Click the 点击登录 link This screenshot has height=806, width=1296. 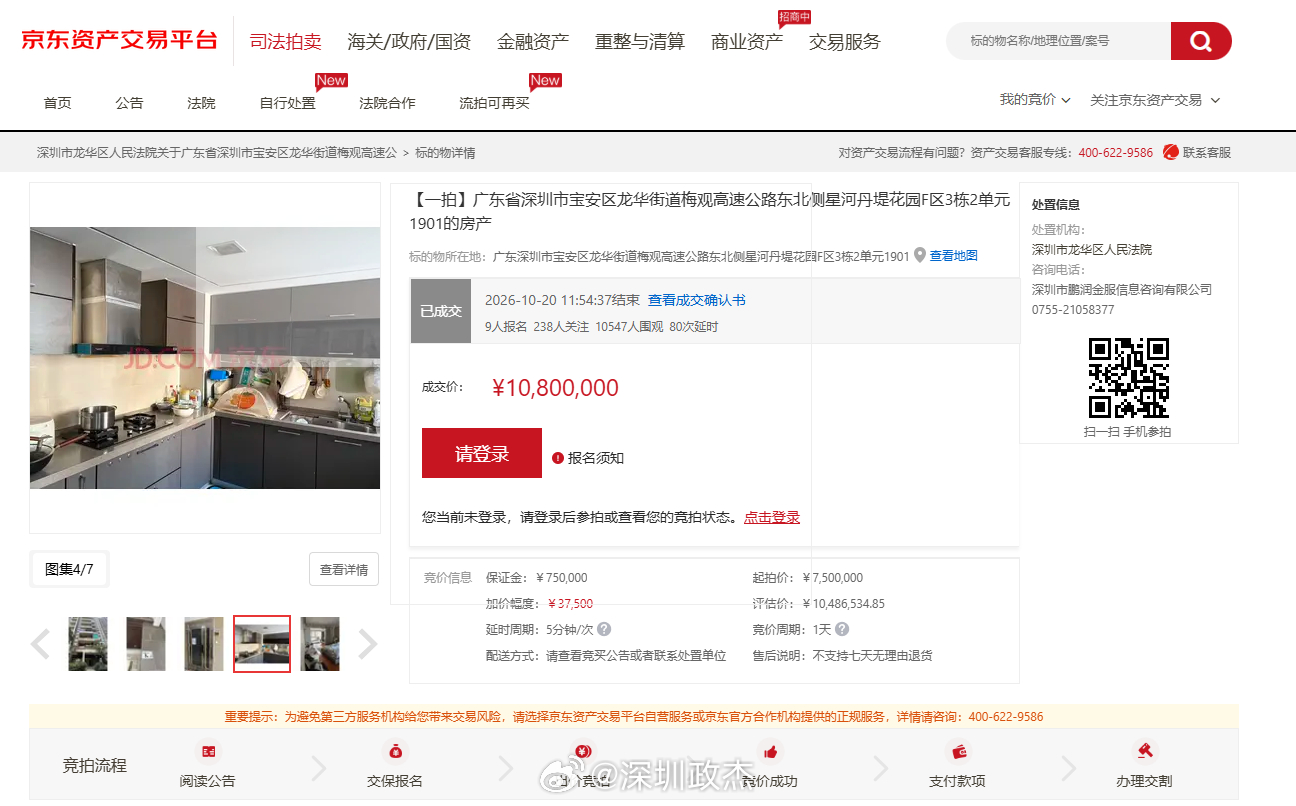click(x=772, y=517)
